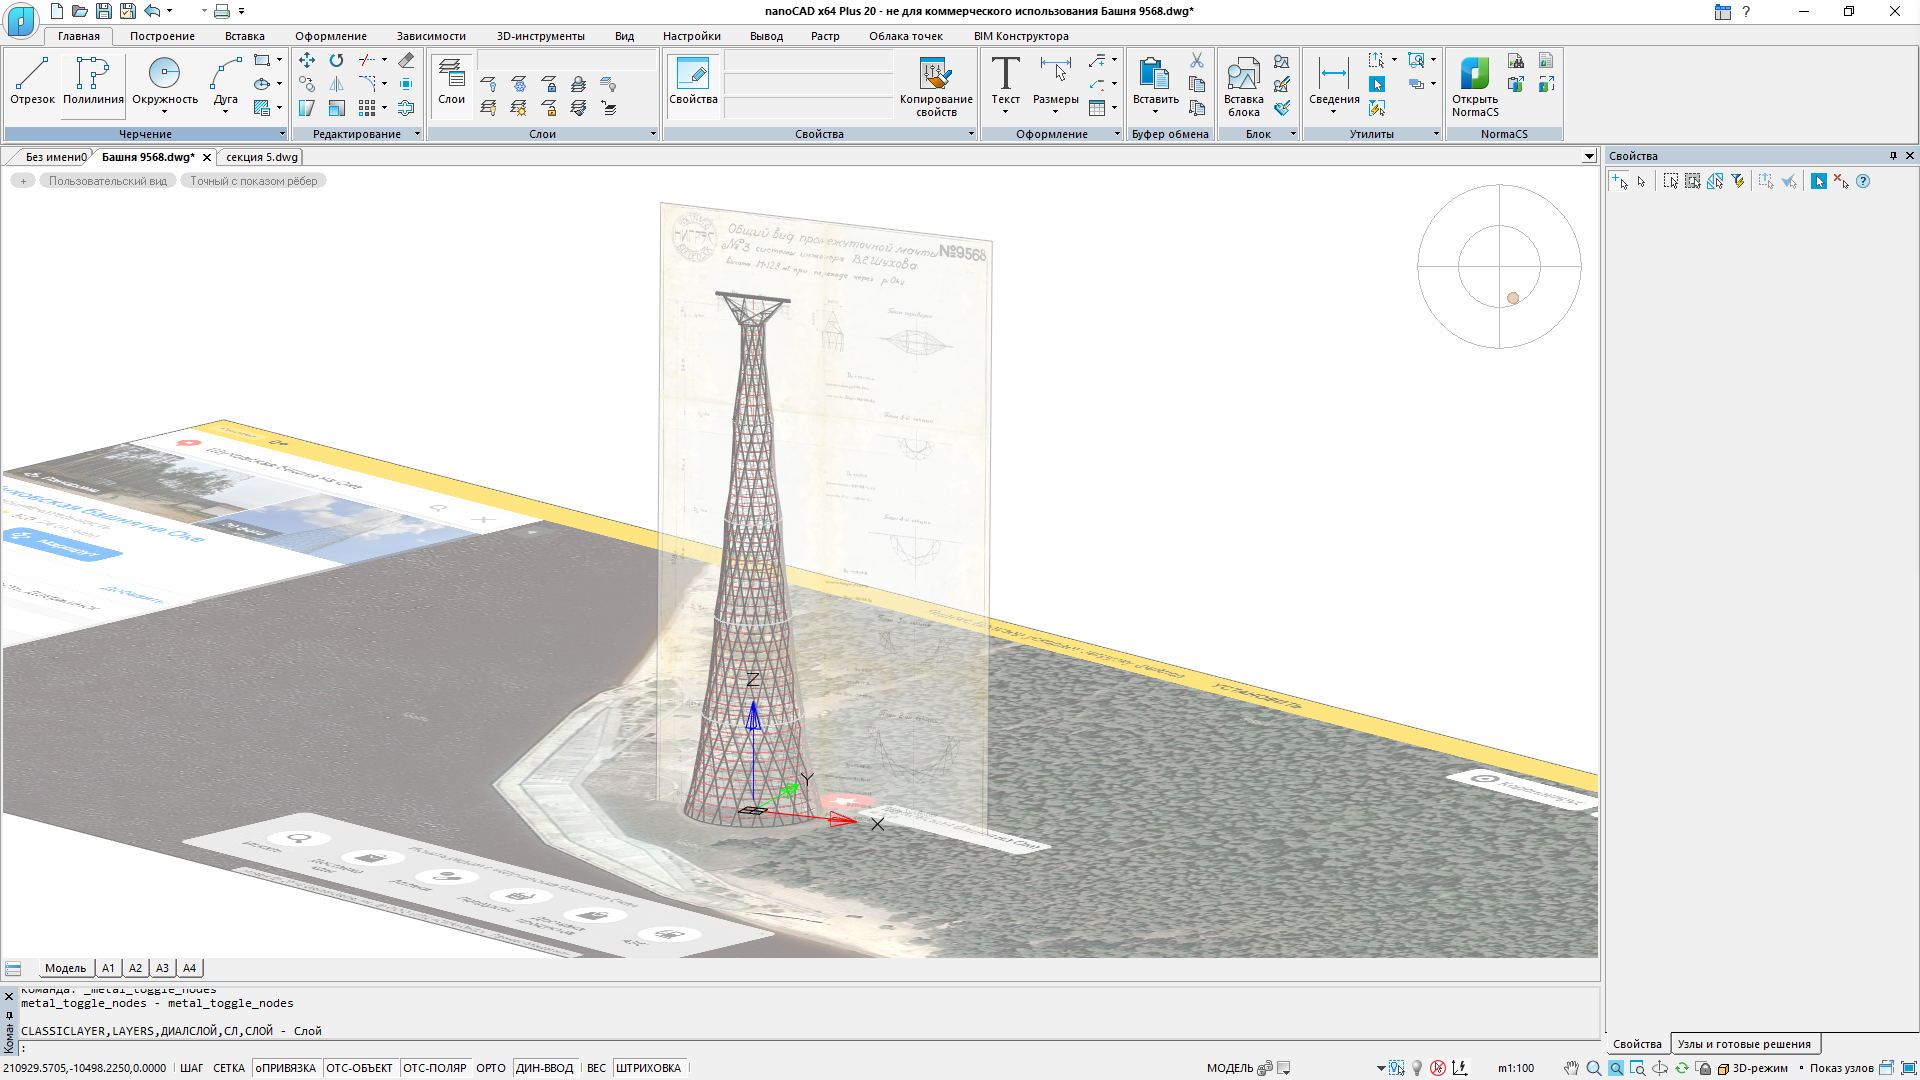Viewport: 1920px width, 1080px height.
Task: Open the document tabs list dropdown
Action: [1589, 157]
